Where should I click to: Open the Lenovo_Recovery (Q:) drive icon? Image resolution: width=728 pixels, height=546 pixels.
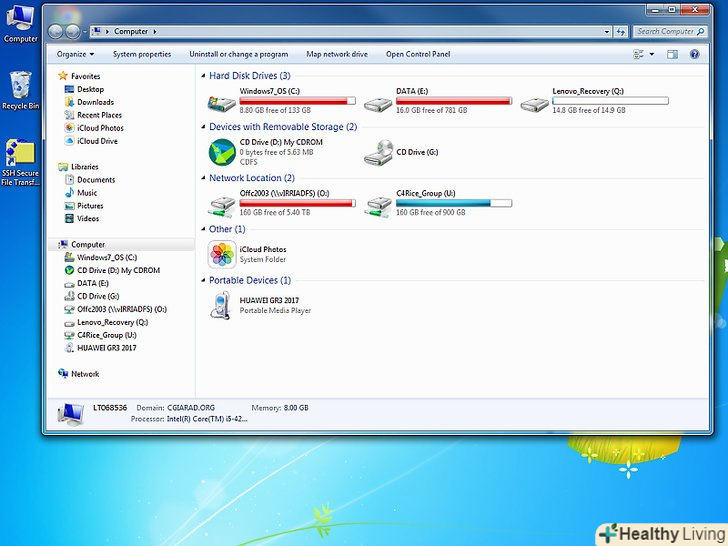534,104
